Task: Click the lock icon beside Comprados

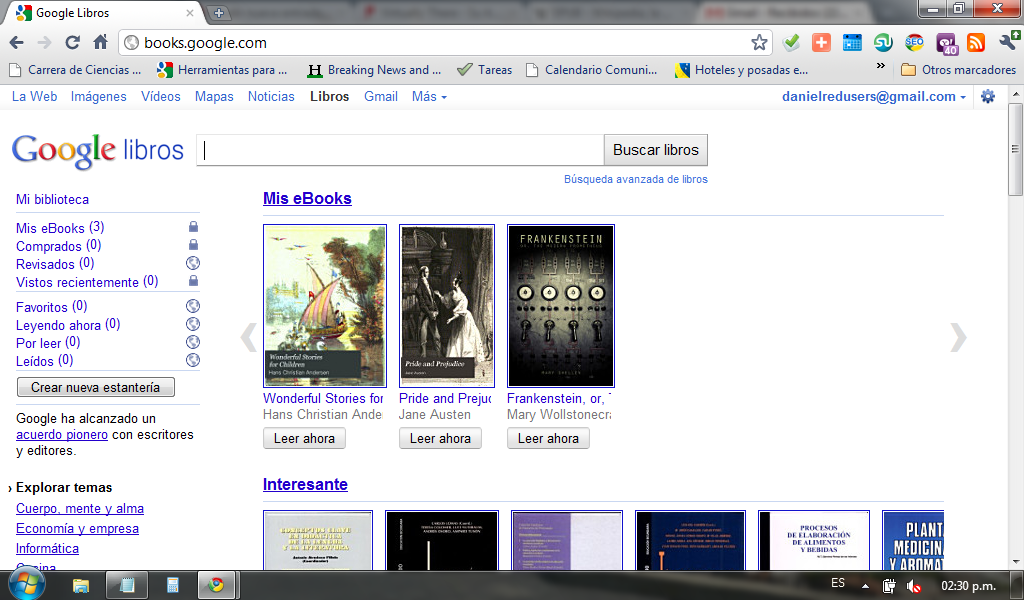Action: [193, 244]
